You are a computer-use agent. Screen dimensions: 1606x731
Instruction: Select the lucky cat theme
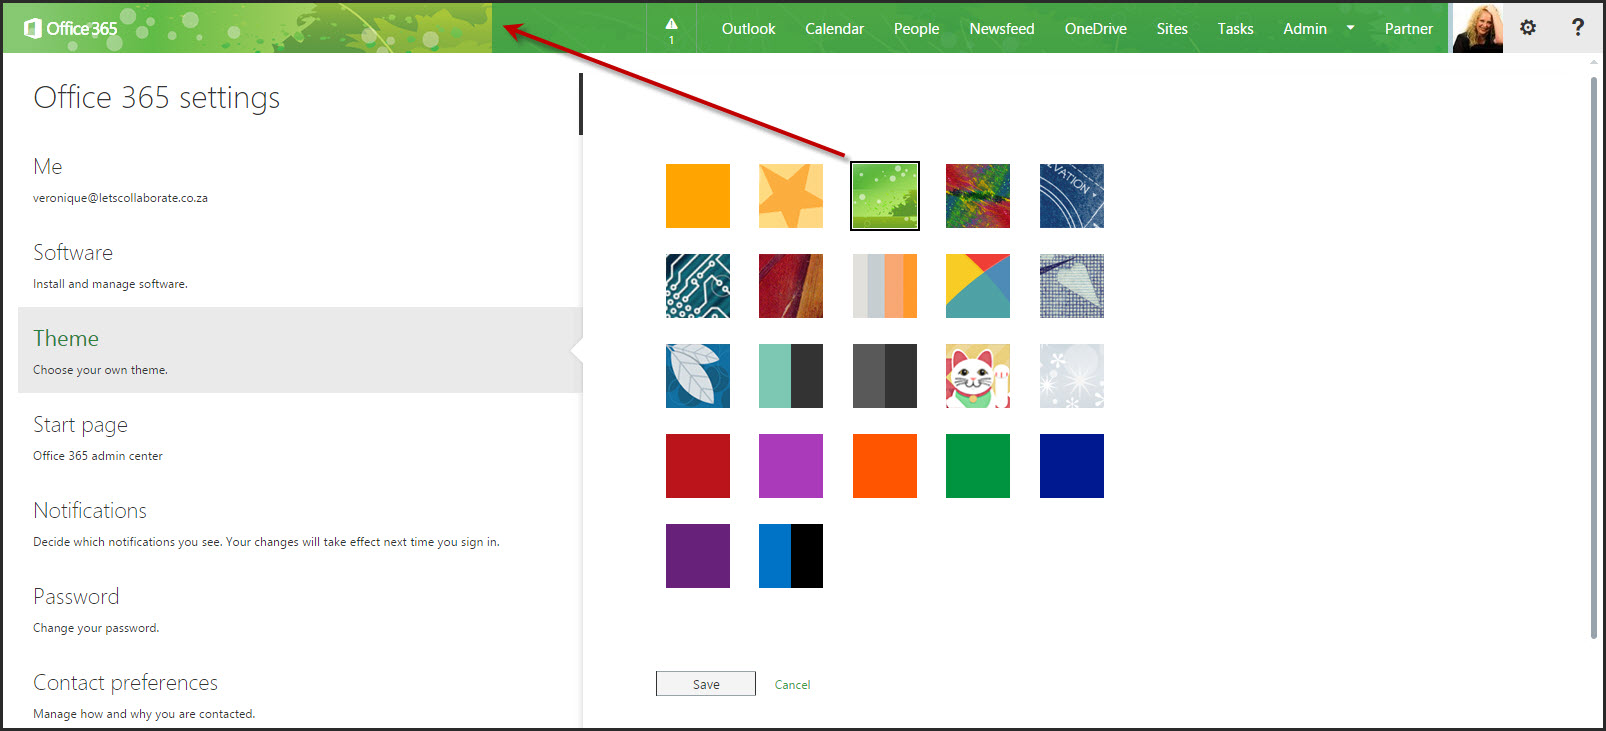977,376
